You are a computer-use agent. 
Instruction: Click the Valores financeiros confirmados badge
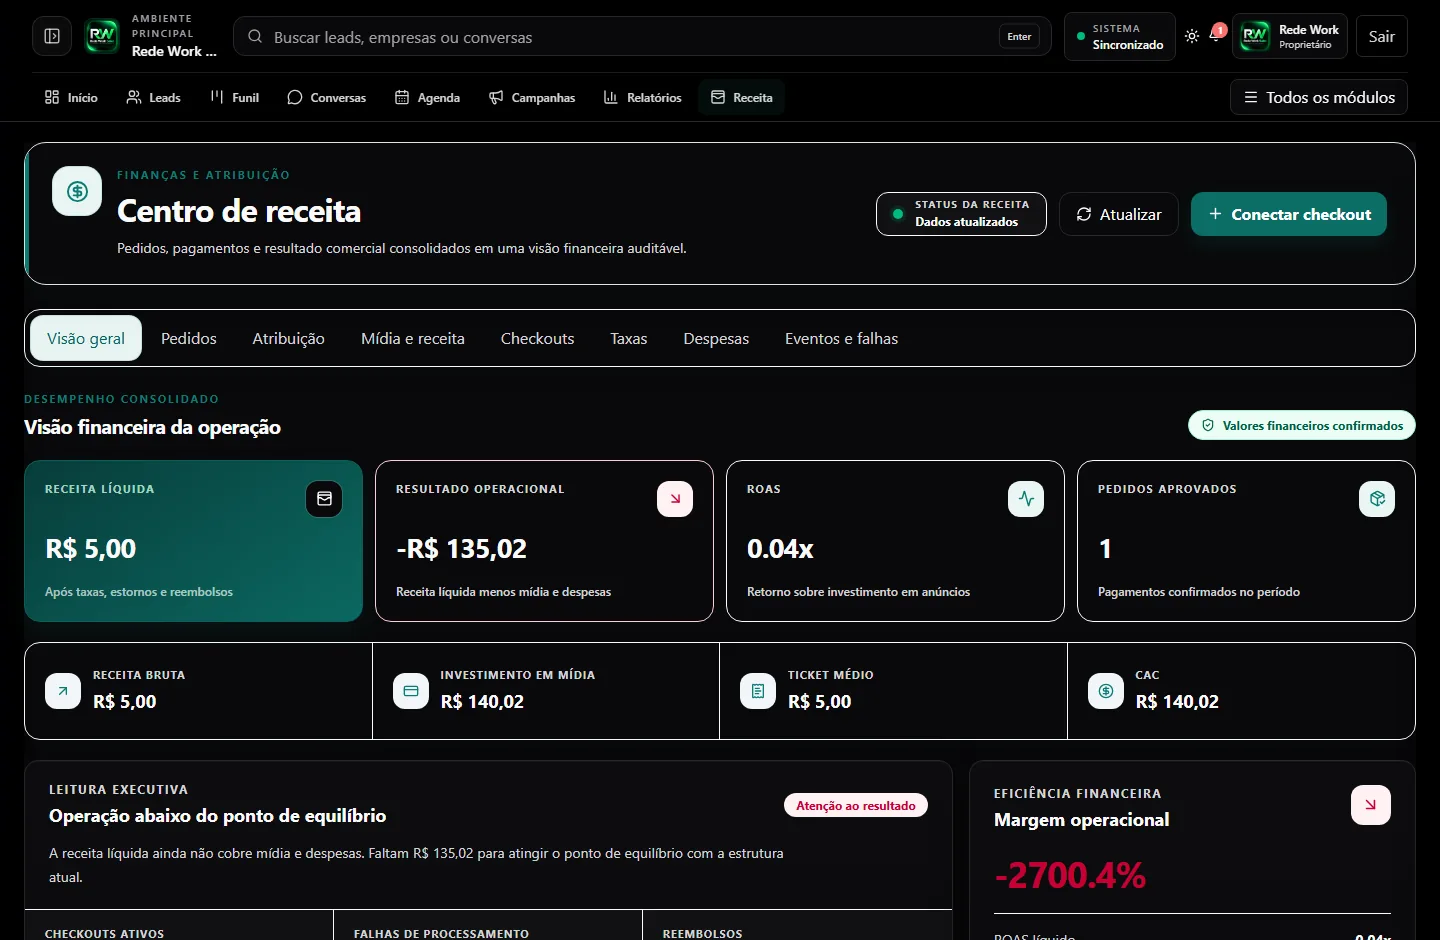tap(1302, 425)
